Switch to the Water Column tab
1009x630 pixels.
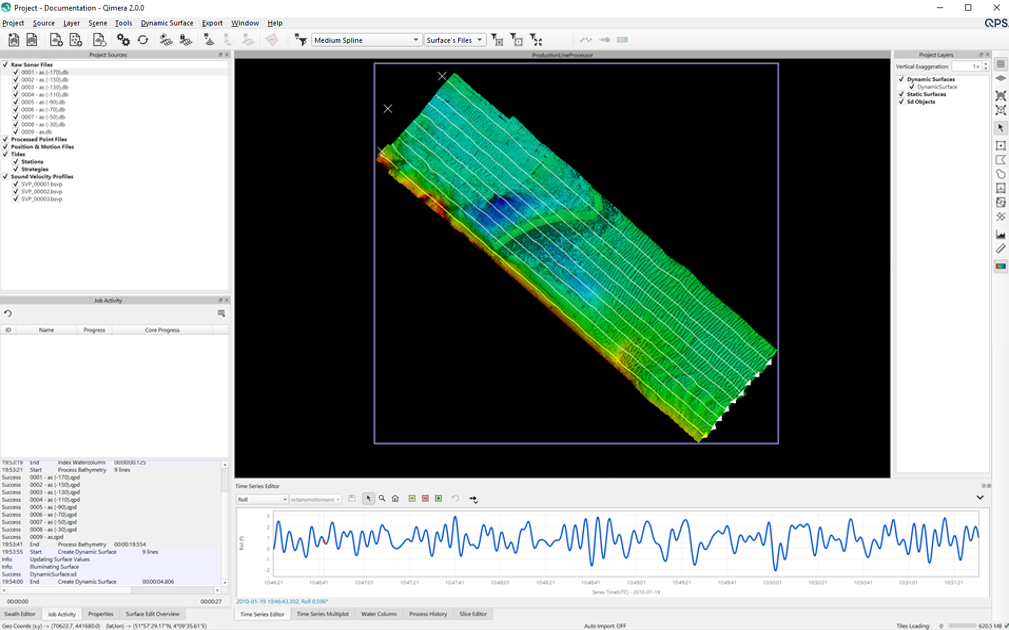click(379, 614)
